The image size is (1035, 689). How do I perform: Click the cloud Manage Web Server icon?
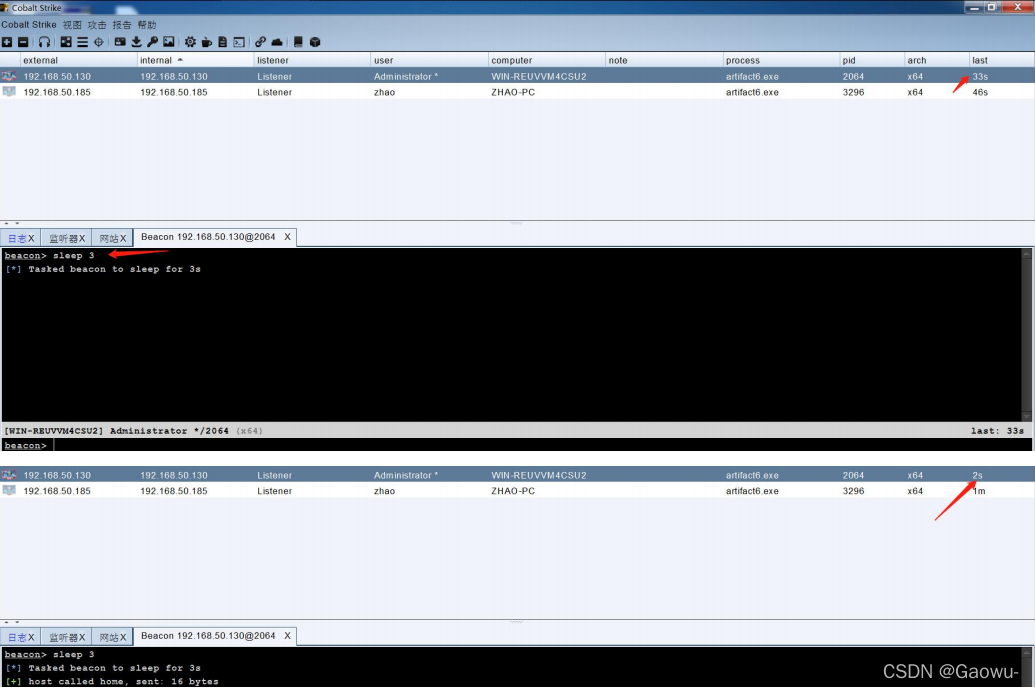coord(277,42)
